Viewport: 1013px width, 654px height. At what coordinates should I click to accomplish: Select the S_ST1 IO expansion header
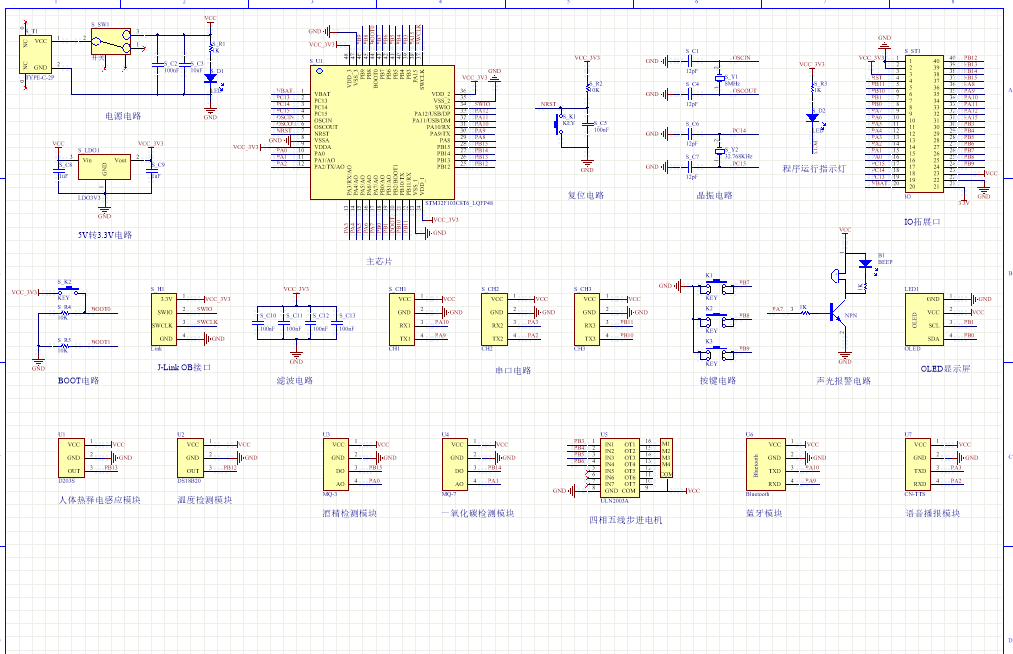pos(924,122)
